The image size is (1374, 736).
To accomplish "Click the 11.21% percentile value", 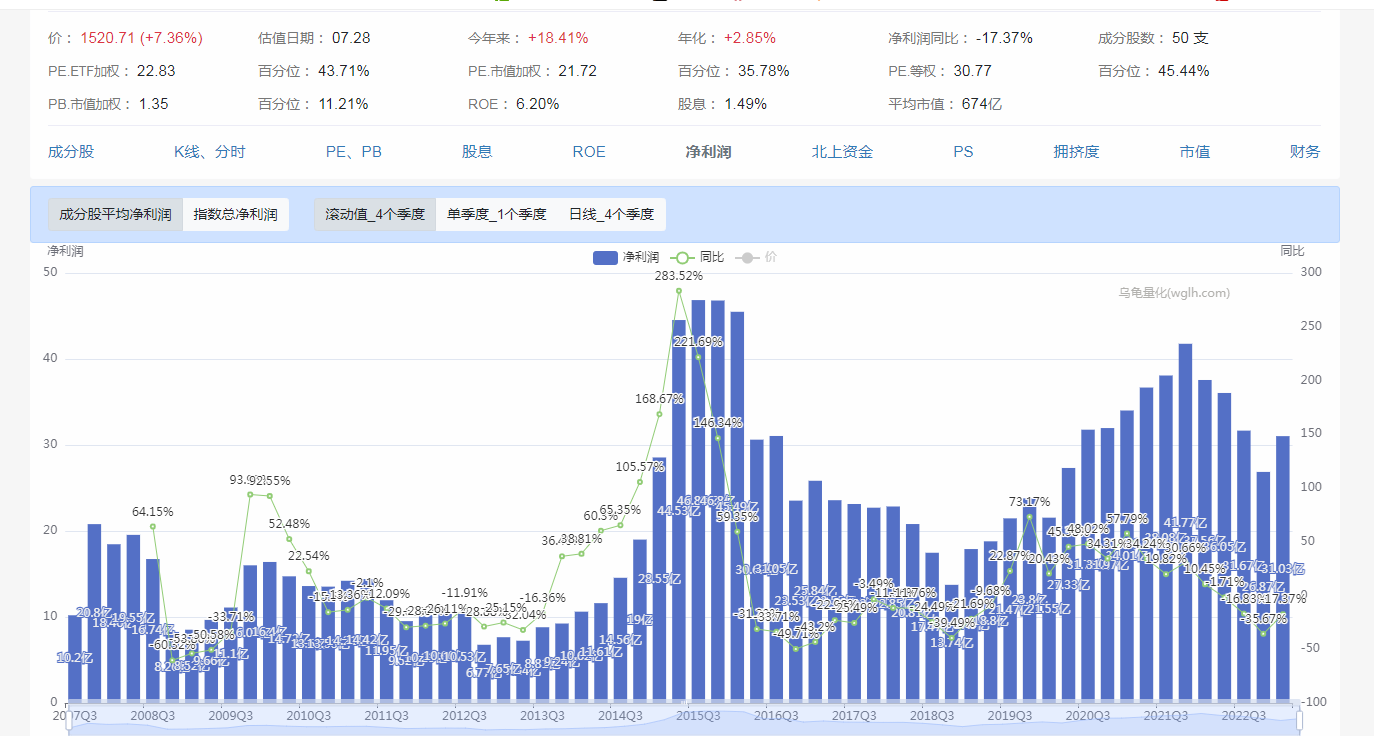I will [x=343, y=104].
